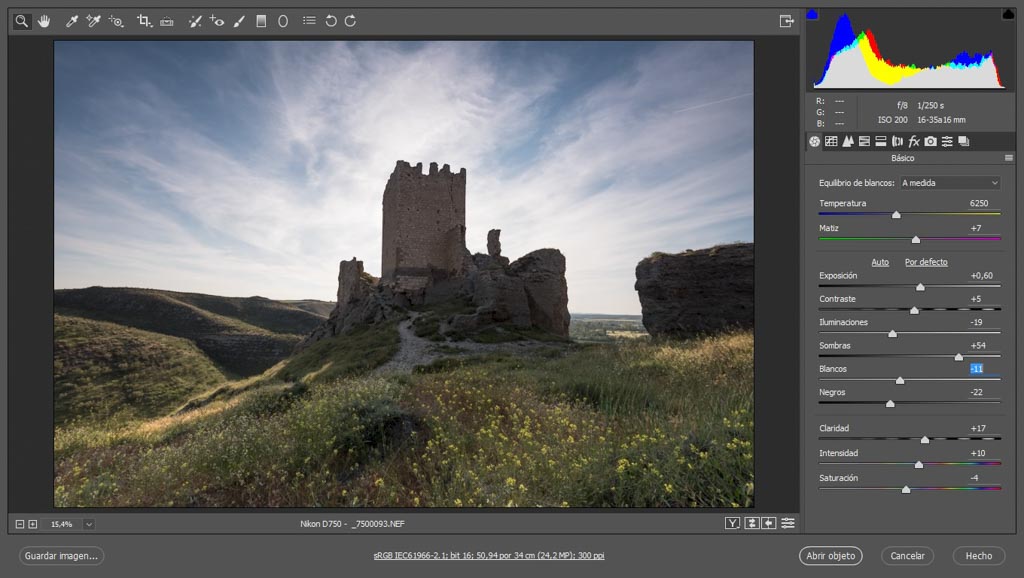The image size is (1024, 578).
Task: Open the zoom level dropdown
Action: [x=89, y=524]
